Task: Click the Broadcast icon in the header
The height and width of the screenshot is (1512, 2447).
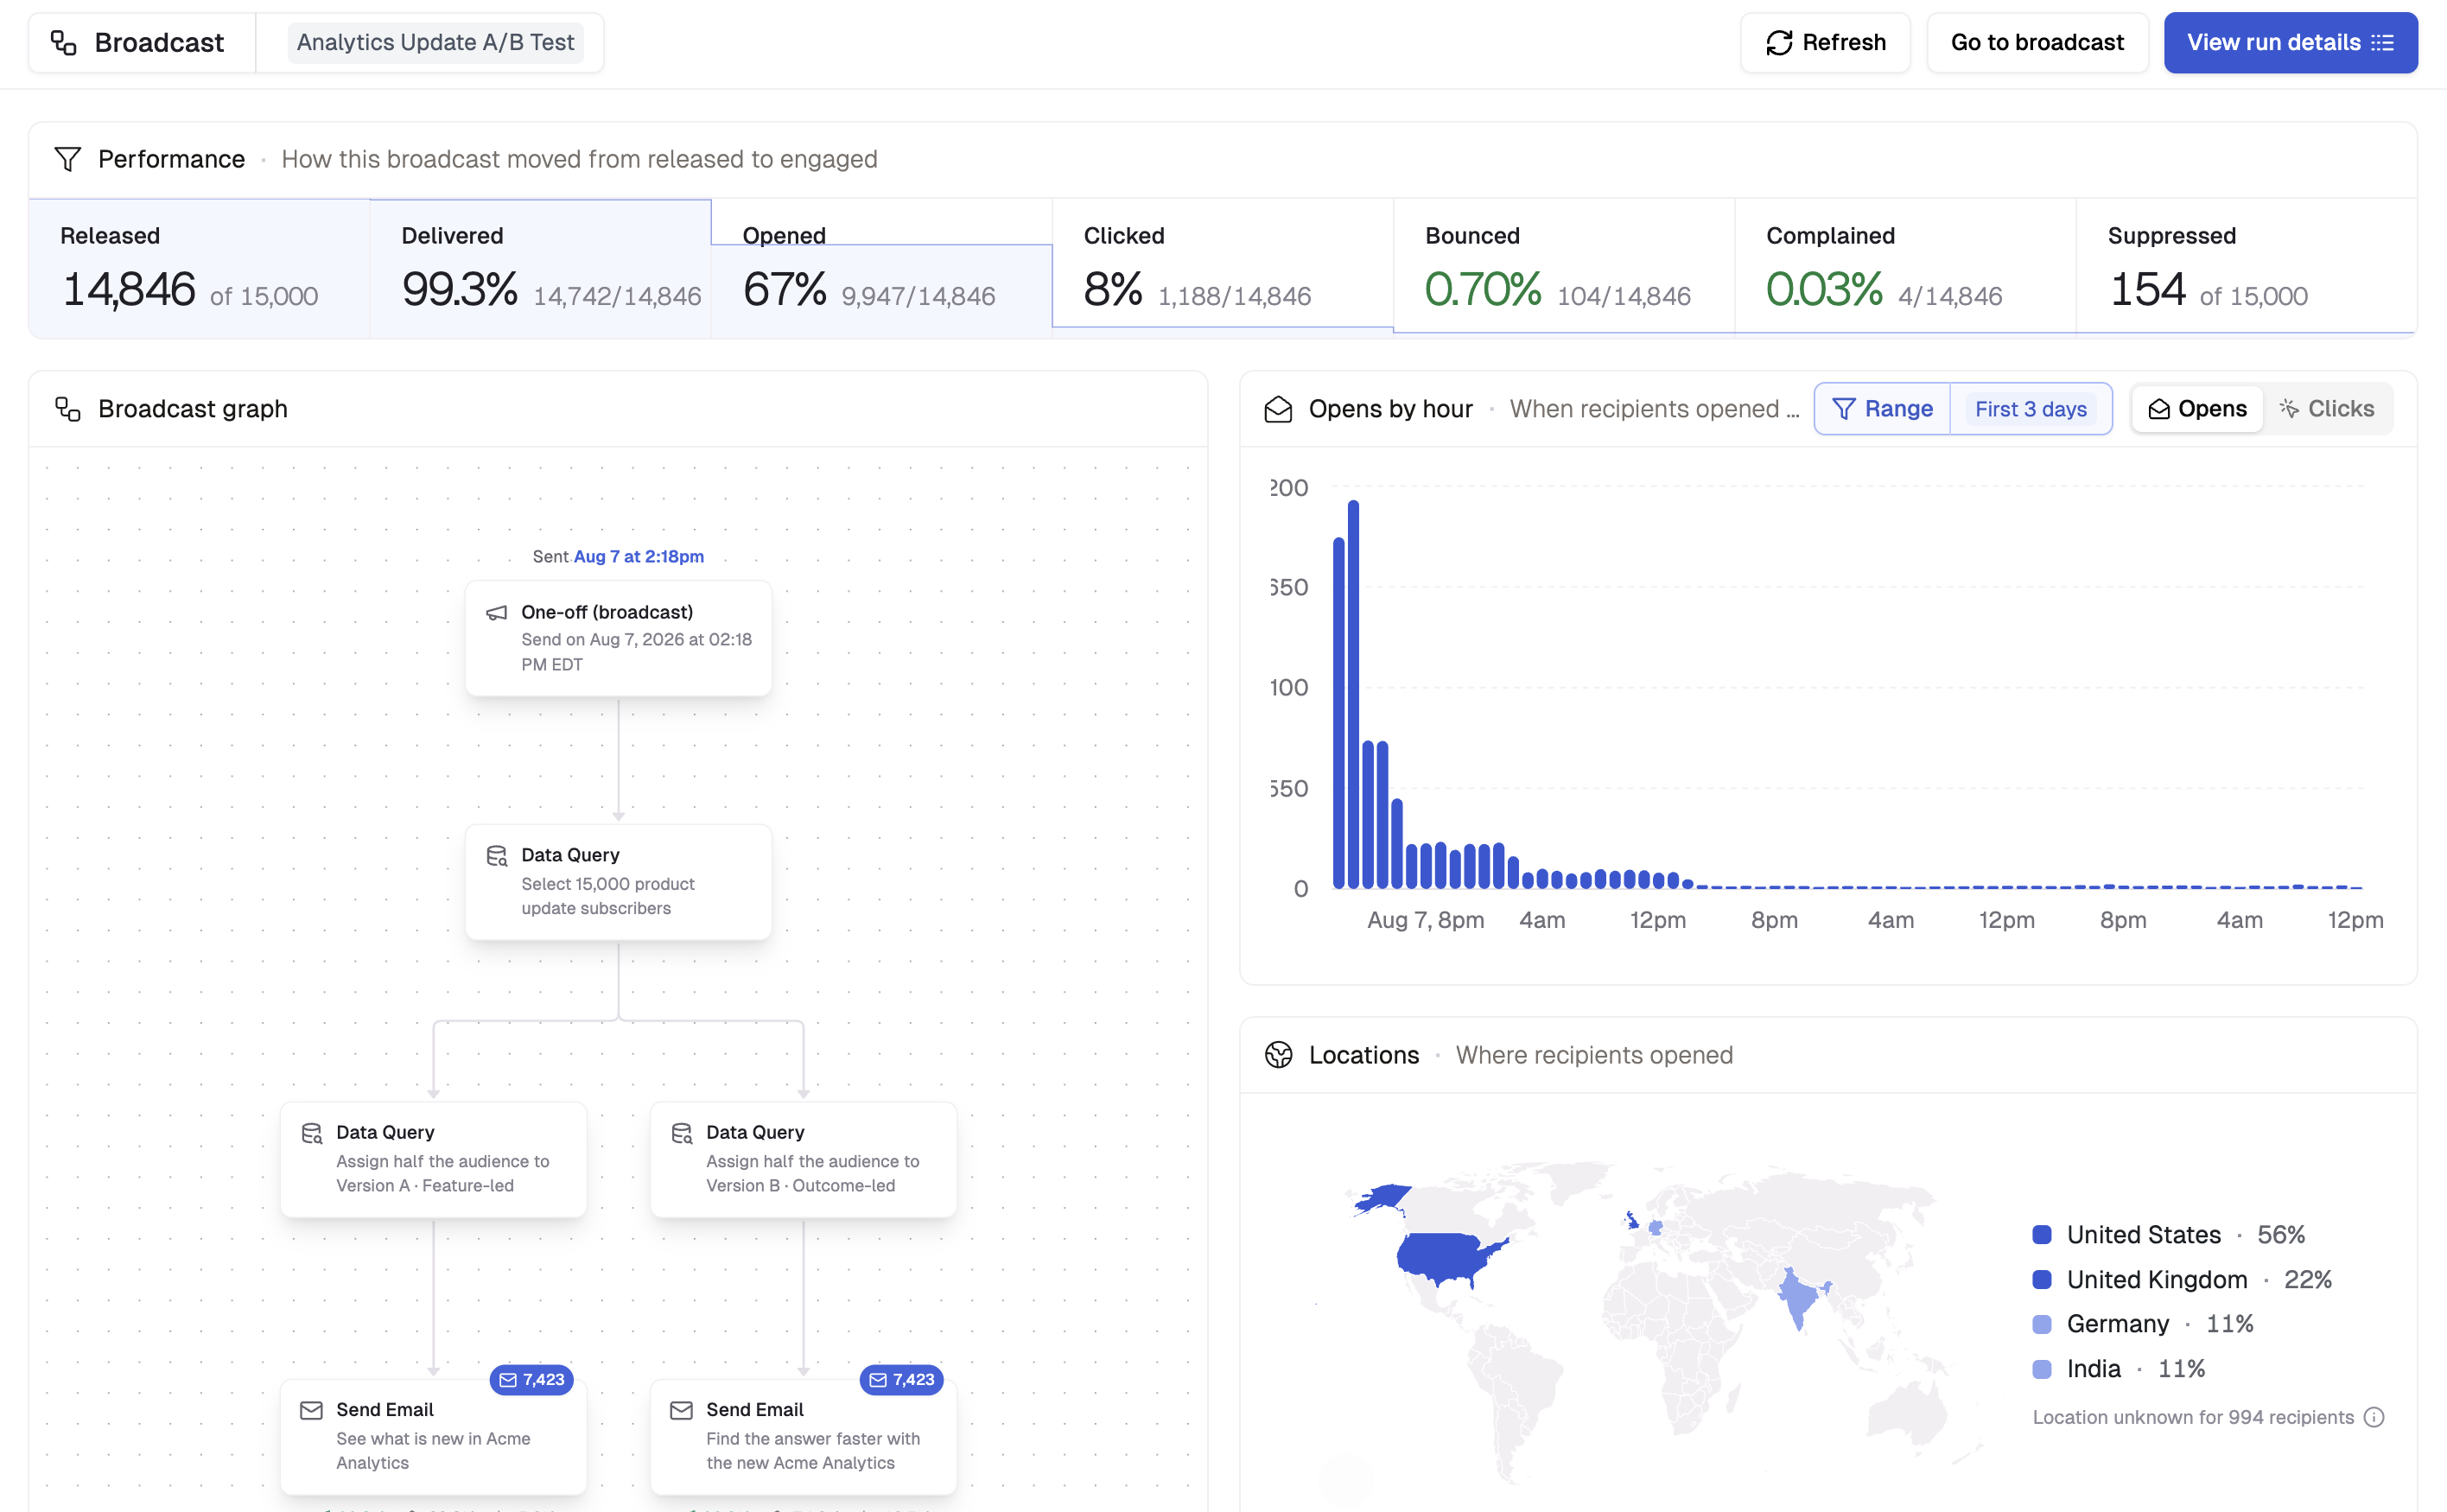Action: coord(64,42)
